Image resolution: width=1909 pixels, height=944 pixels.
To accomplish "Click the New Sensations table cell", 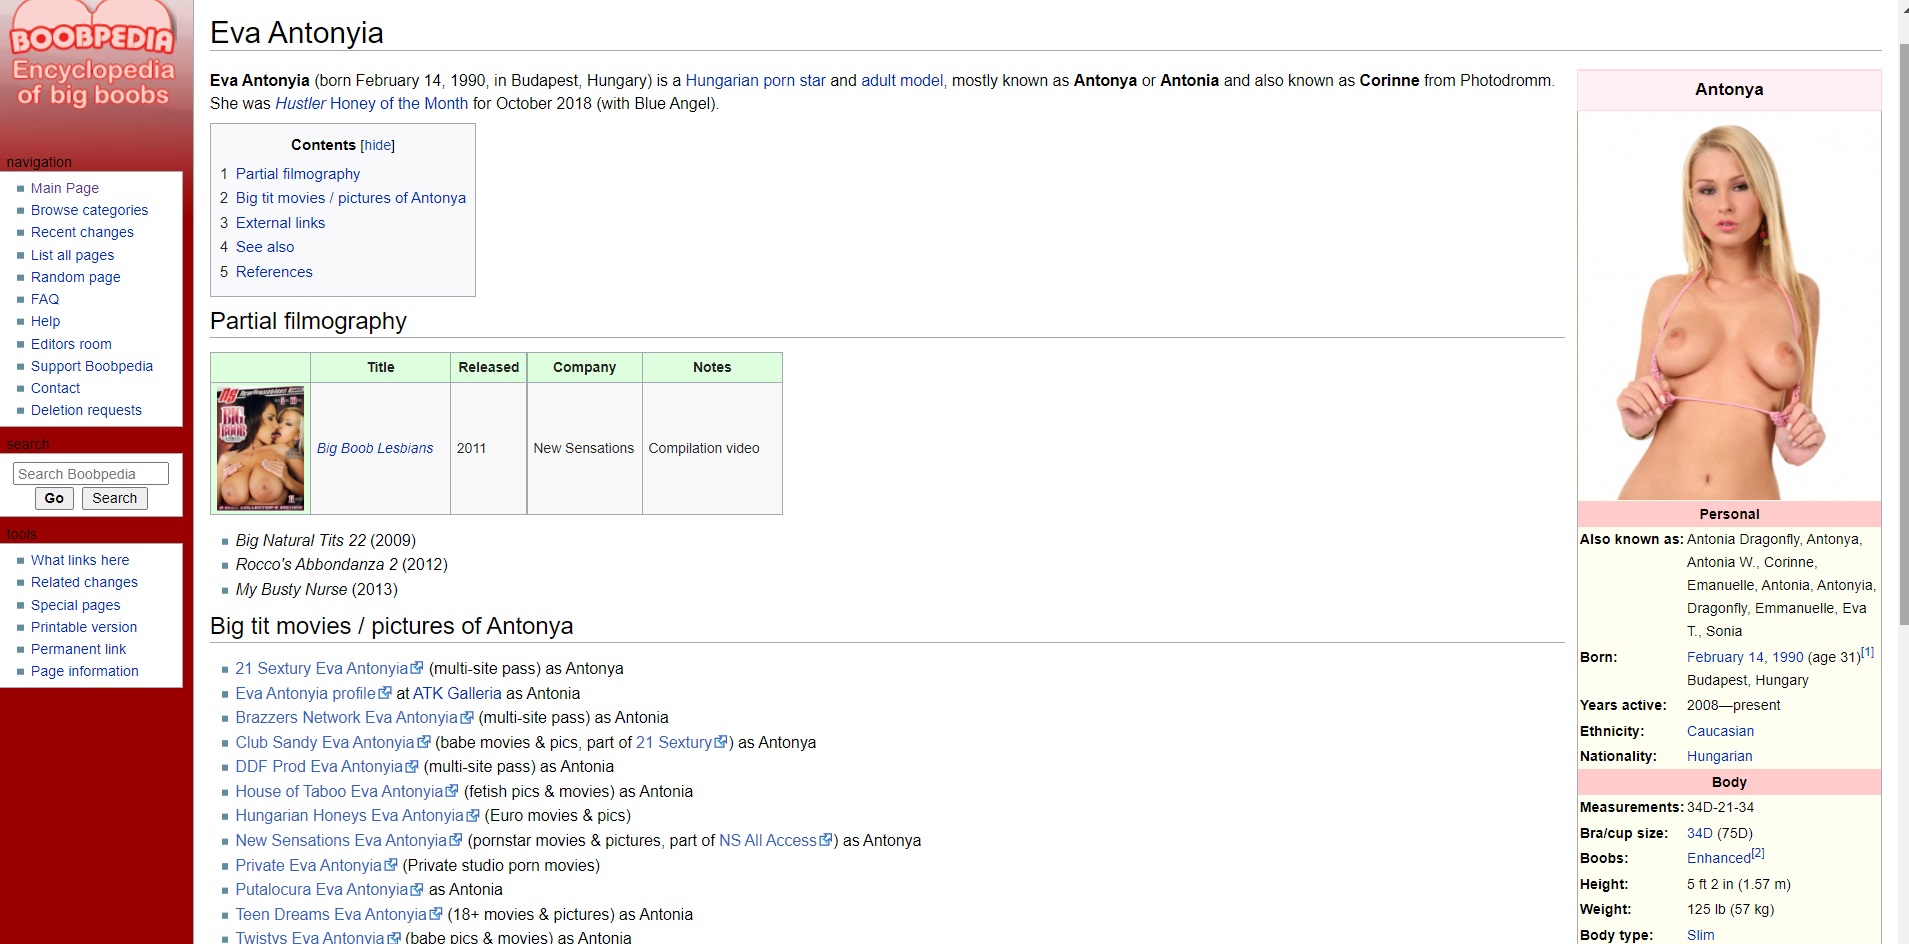I will click(584, 448).
